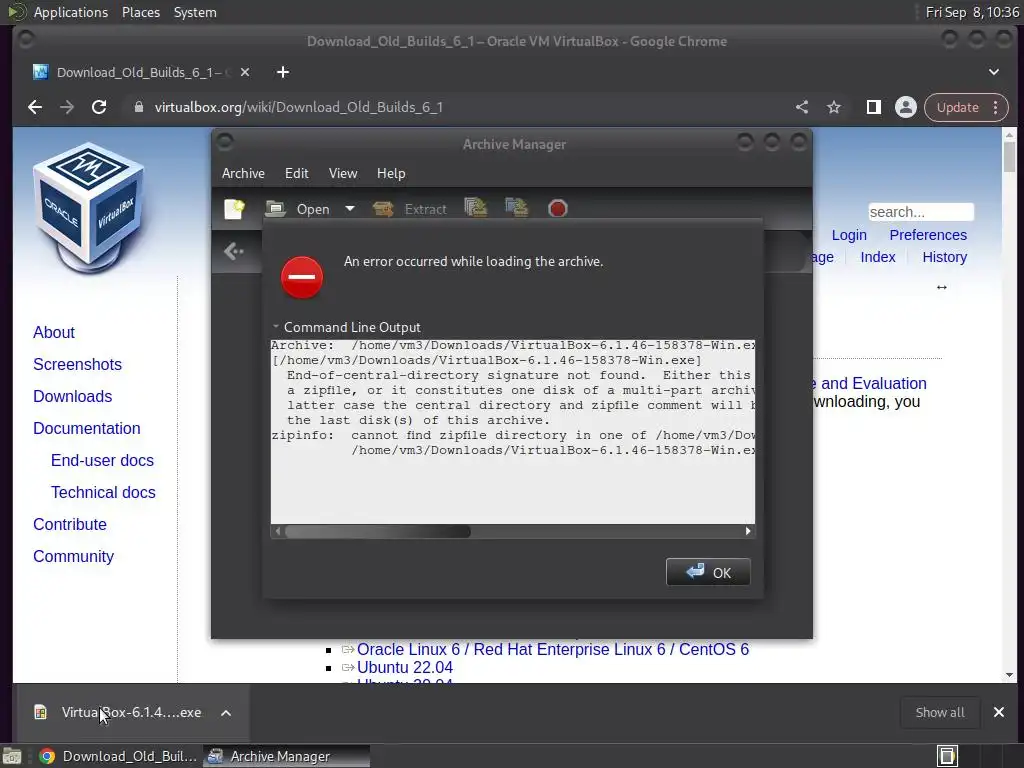Open the View menu in Archive Manager

pos(343,173)
